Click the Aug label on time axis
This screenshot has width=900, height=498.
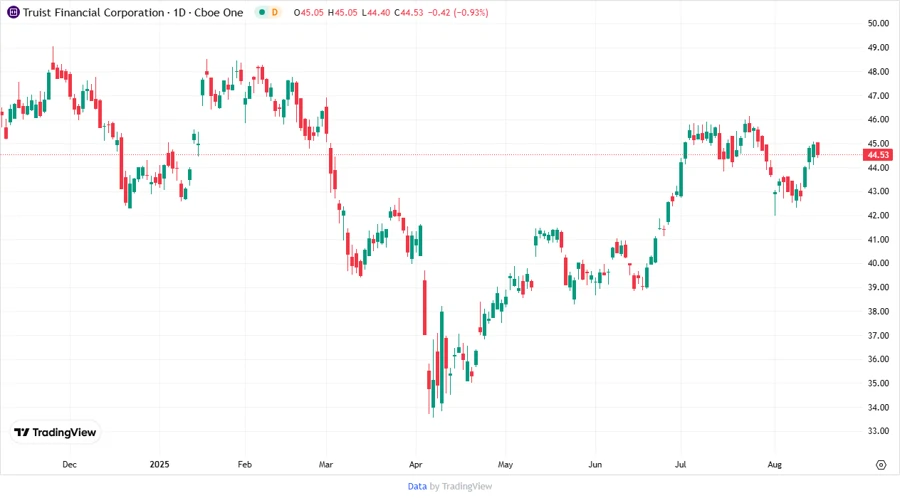coord(775,465)
